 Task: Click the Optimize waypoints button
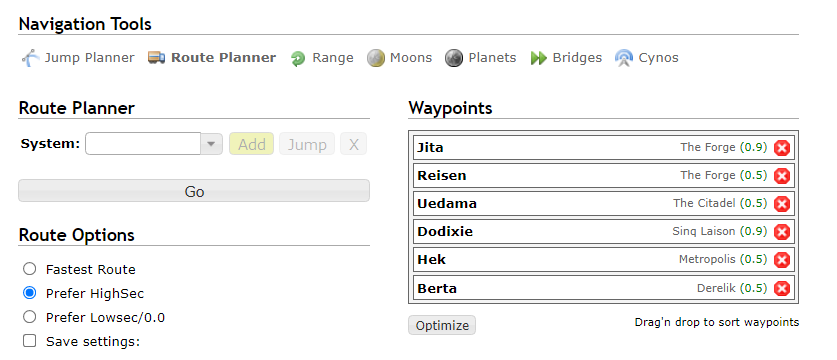442,325
